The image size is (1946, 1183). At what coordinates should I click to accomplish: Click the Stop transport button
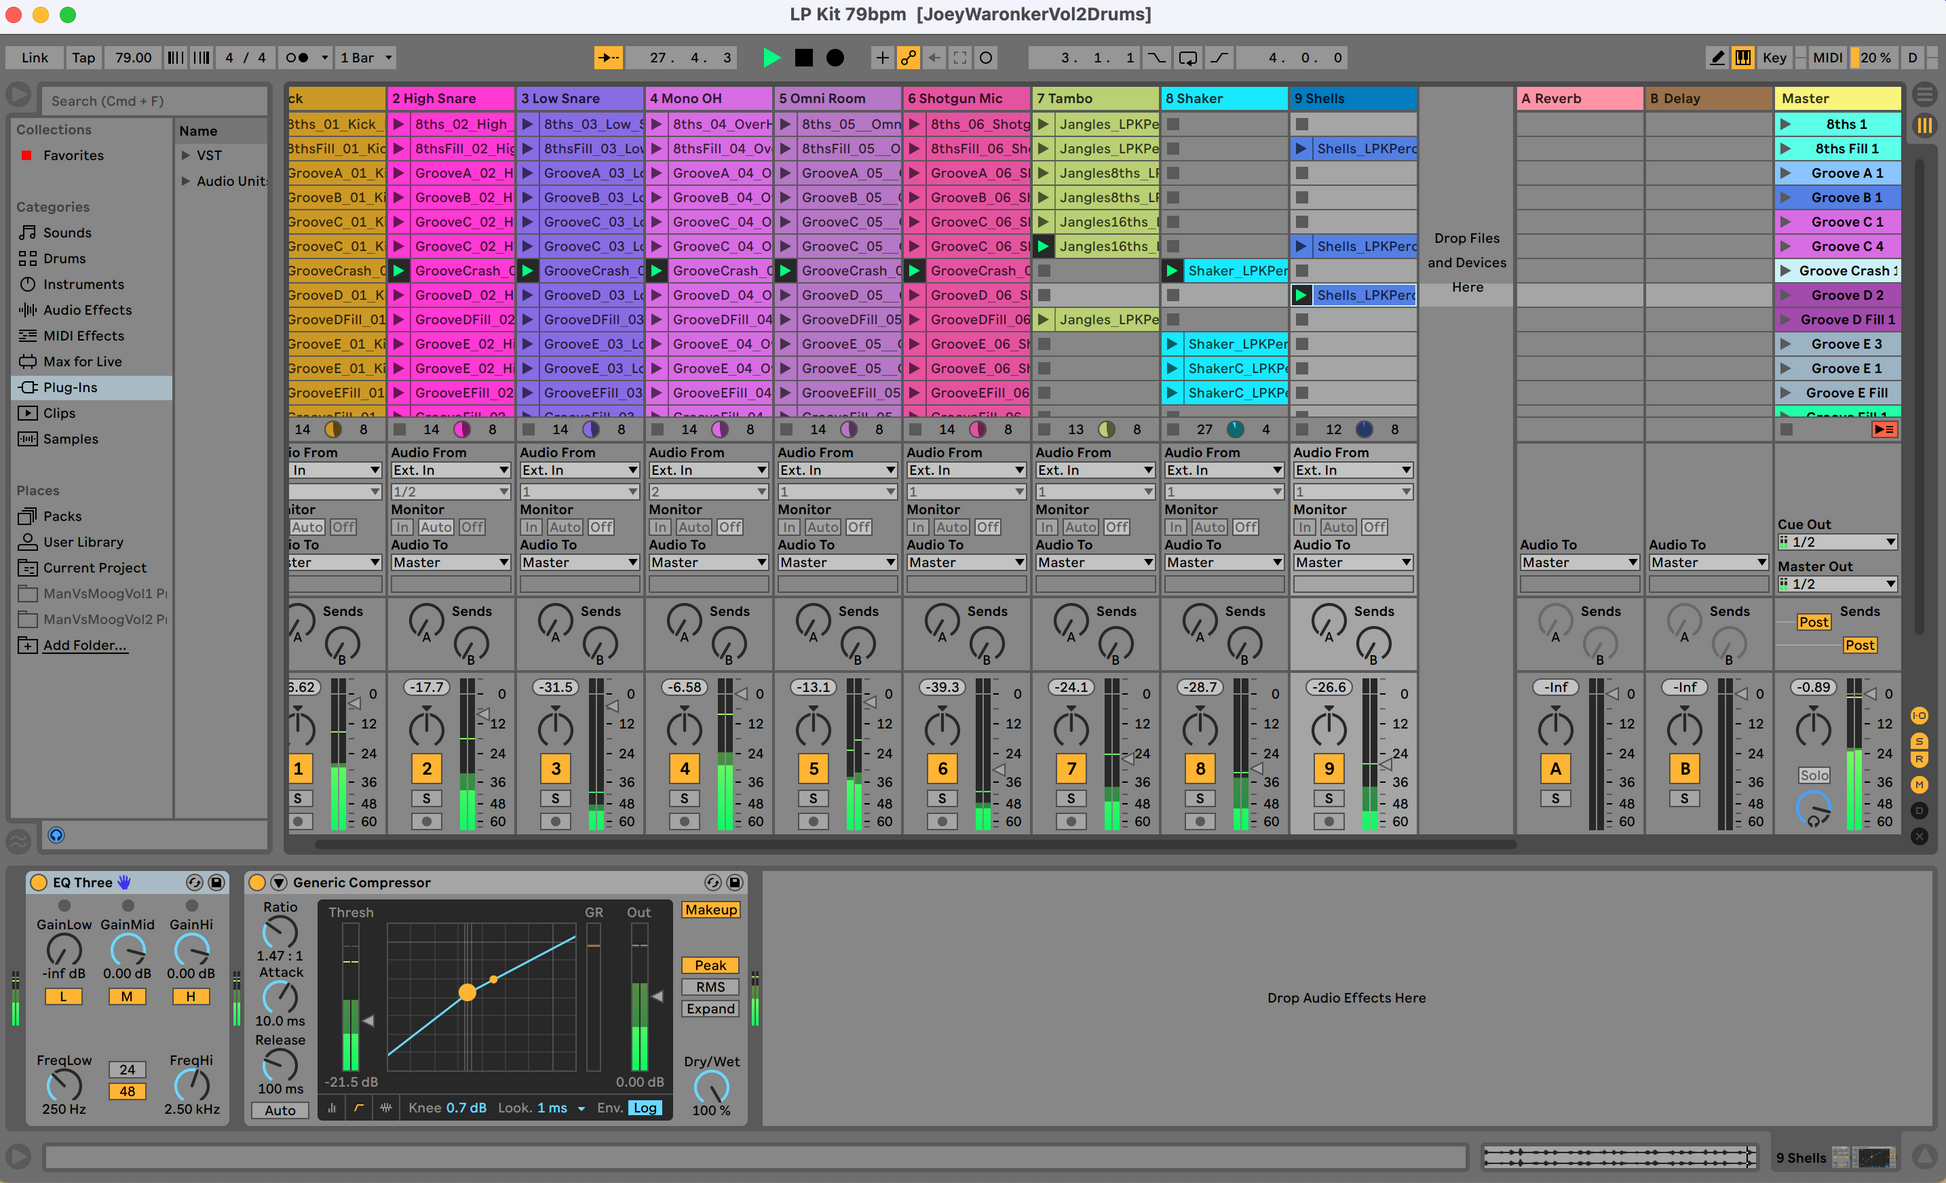(x=803, y=58)
